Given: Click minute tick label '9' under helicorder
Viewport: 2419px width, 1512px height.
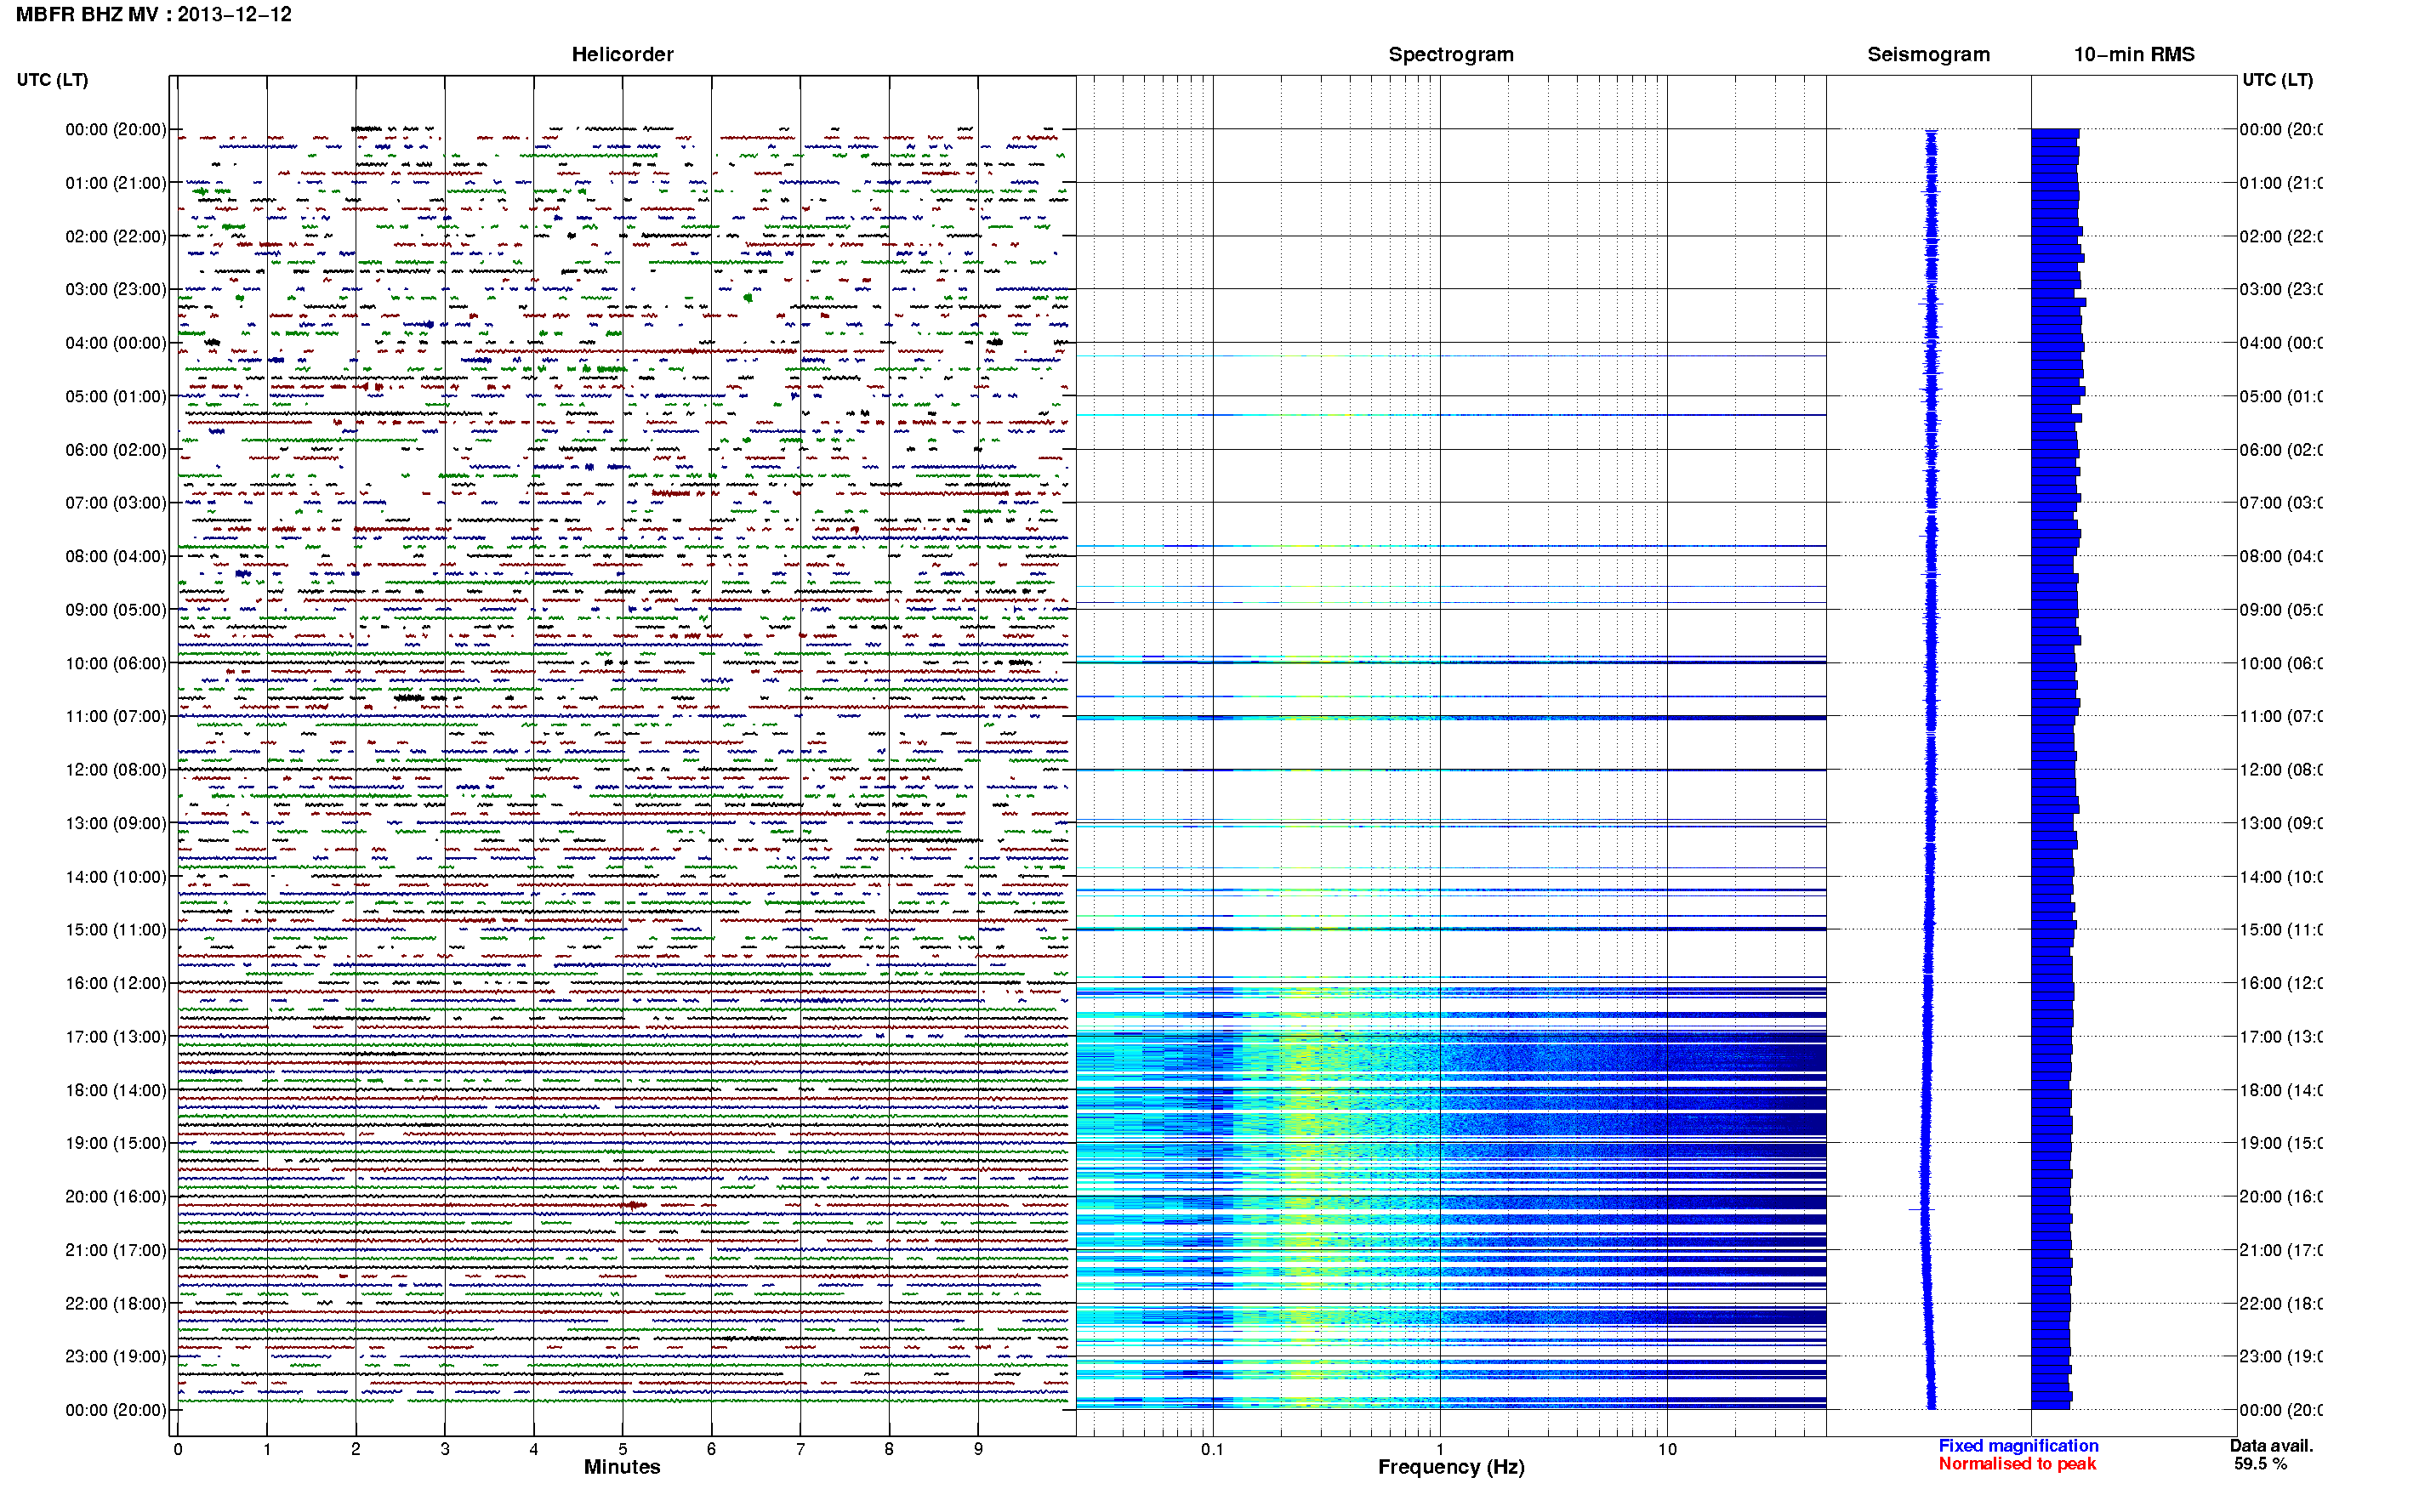Looking at the screenshot, I should 978,1449.
